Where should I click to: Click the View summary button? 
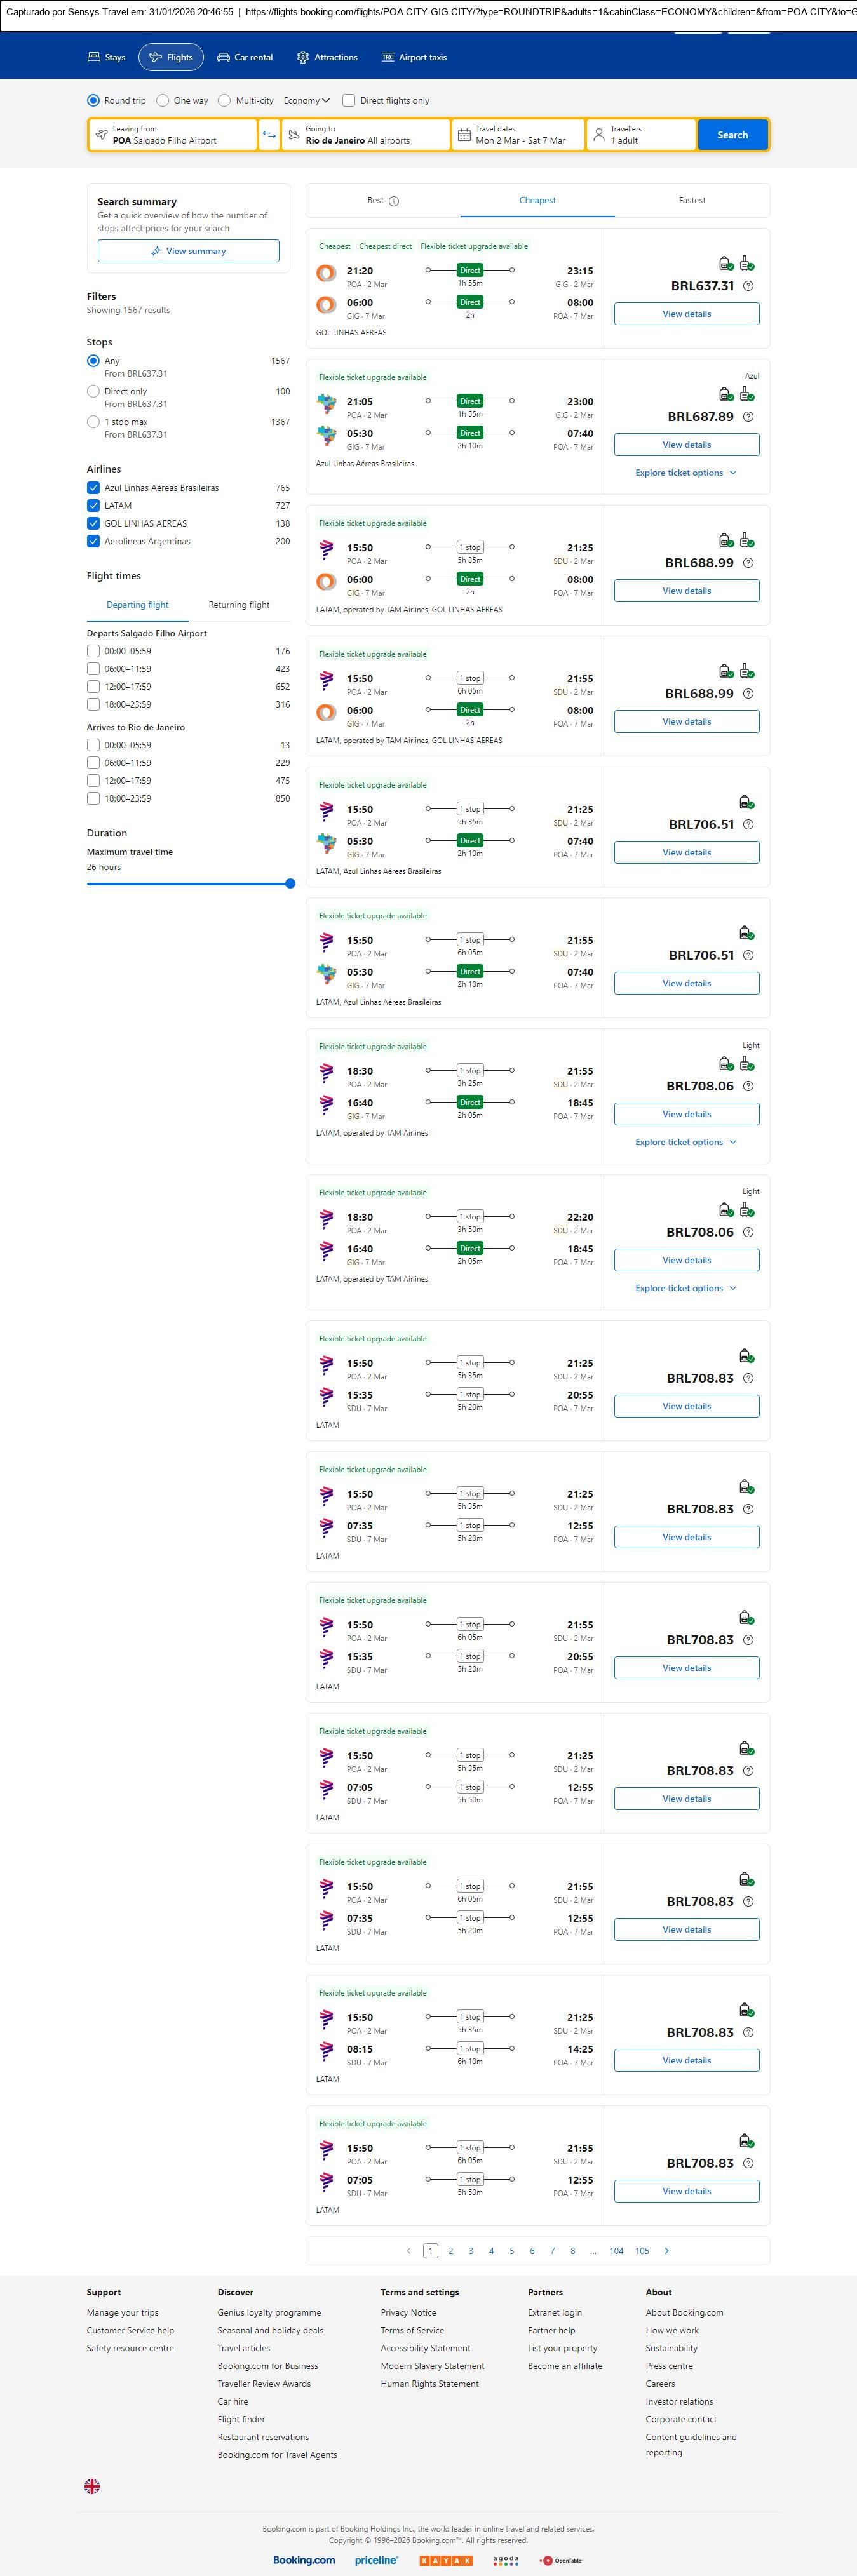[188, 251]
